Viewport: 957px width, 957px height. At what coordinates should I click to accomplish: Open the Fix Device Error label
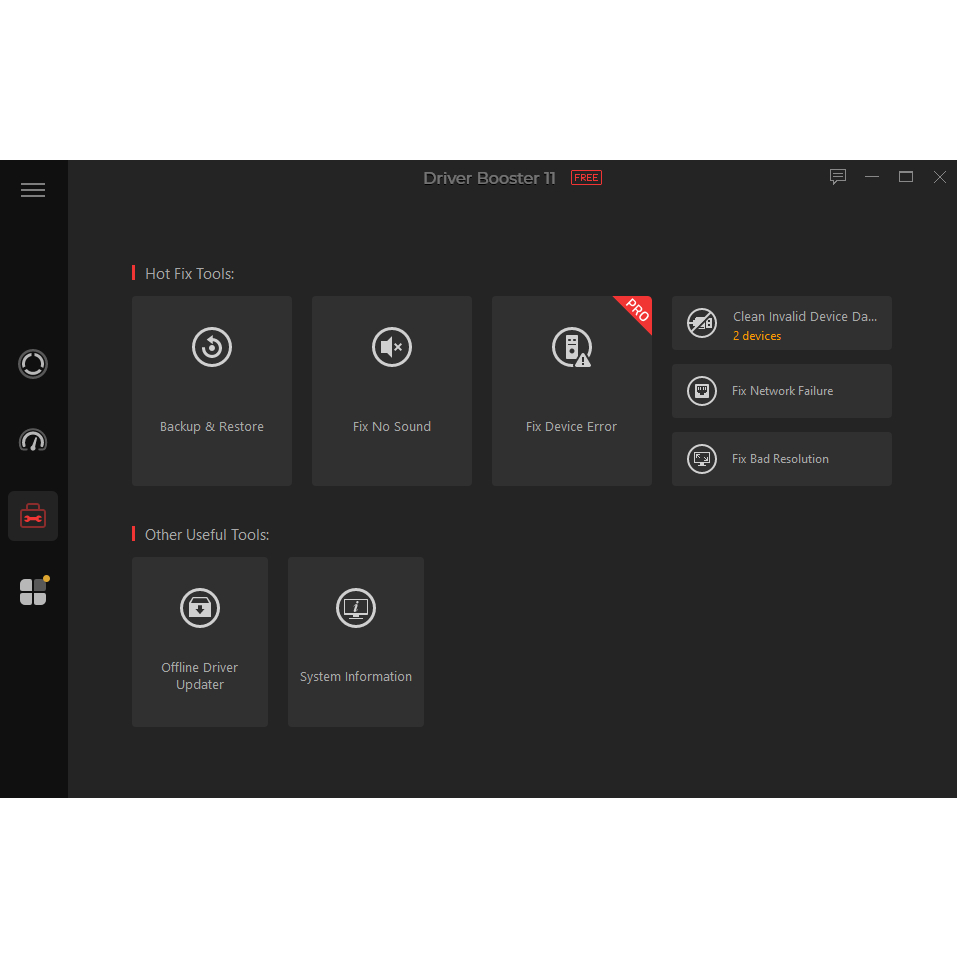click(x=571, y=427)
